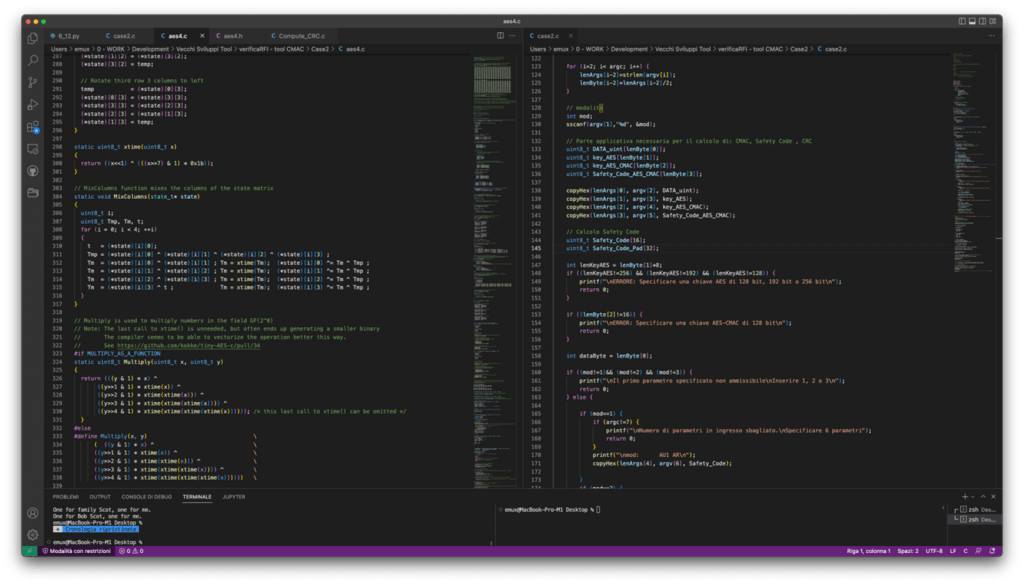Click 'aes4.c' breadcrumb in left editor
Viewport: 1024px width, 585px height.
tap(355, 49)
